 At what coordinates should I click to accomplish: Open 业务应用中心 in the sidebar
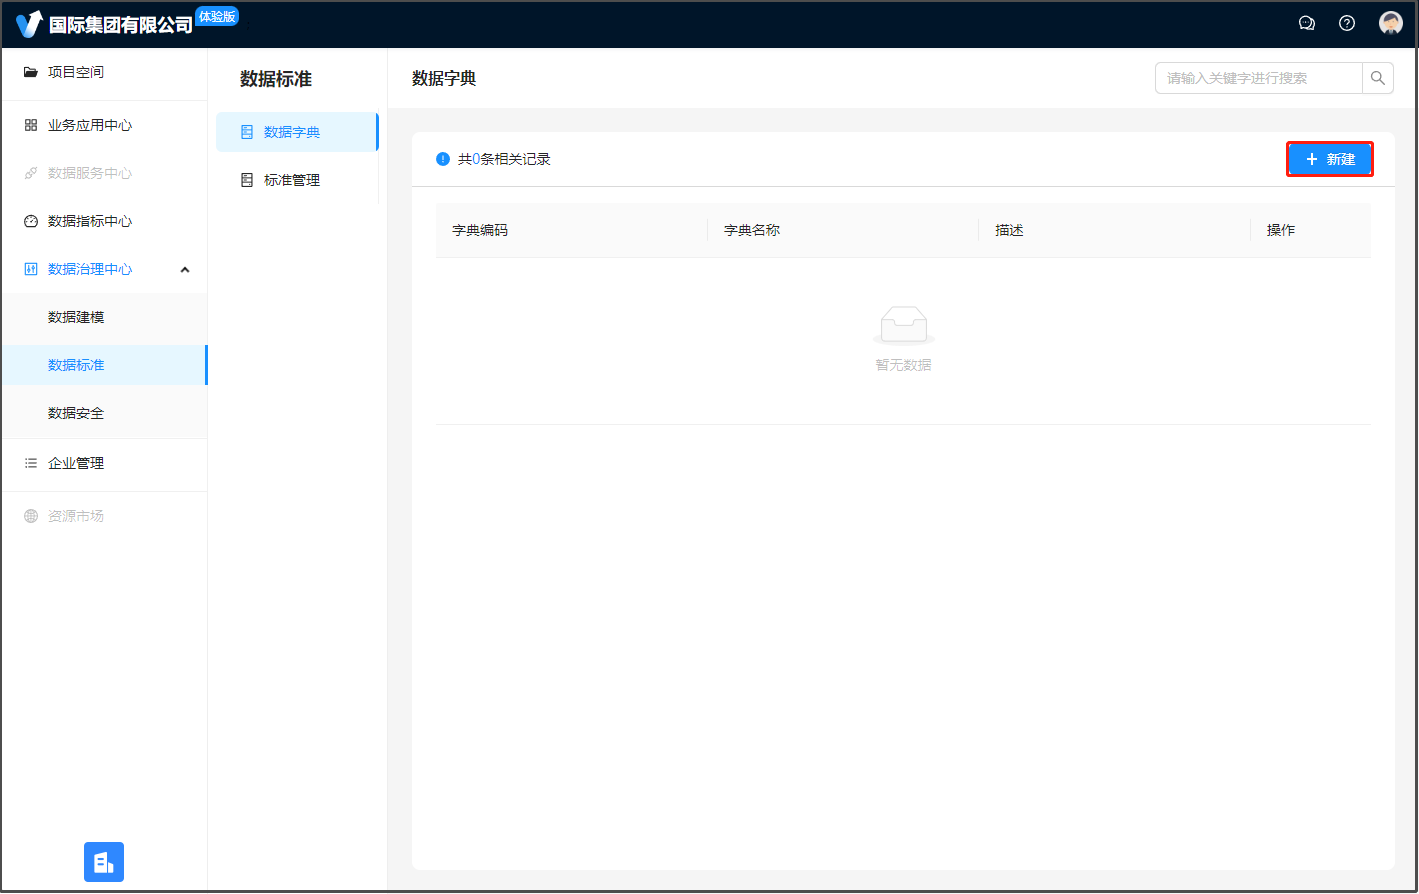click(x=90, y=125)
